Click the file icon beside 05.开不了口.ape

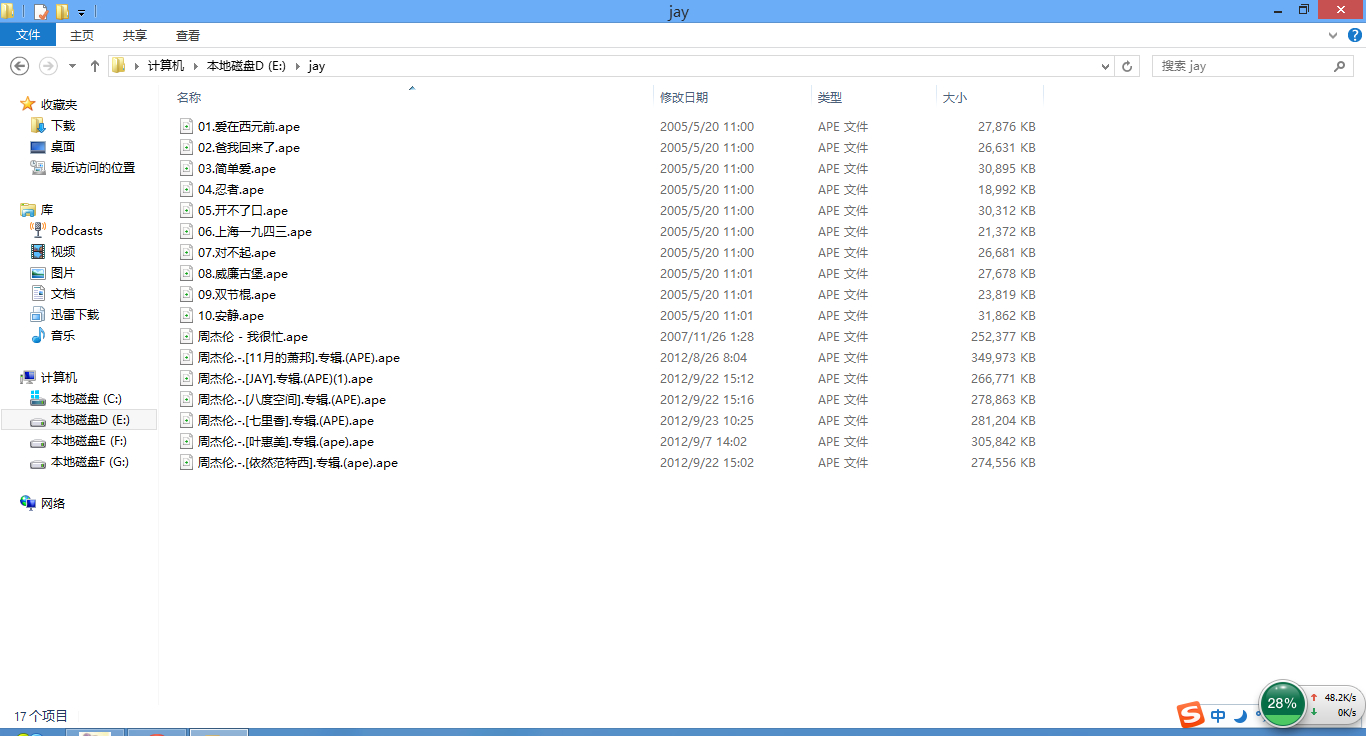pos(186,211)
